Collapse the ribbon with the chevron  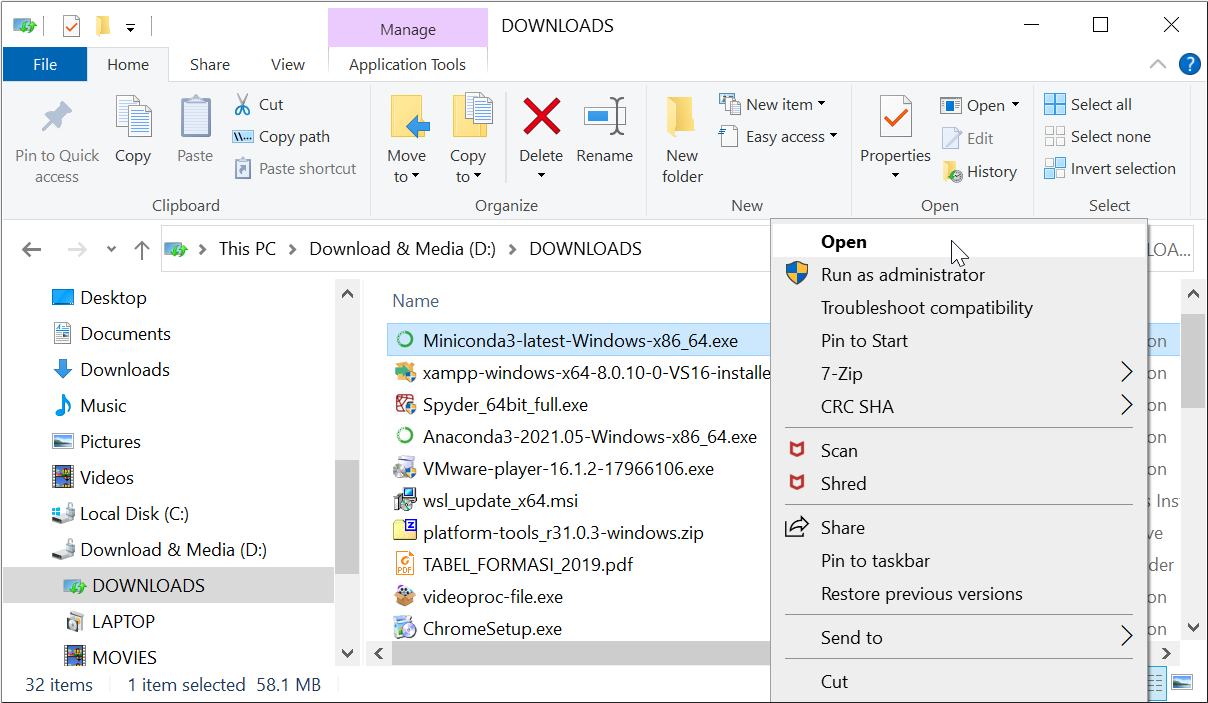click(1157, 64)
